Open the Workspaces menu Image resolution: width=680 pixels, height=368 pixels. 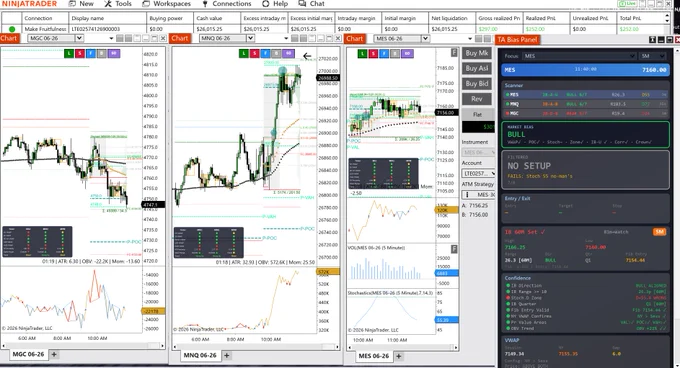coord(167,3)
